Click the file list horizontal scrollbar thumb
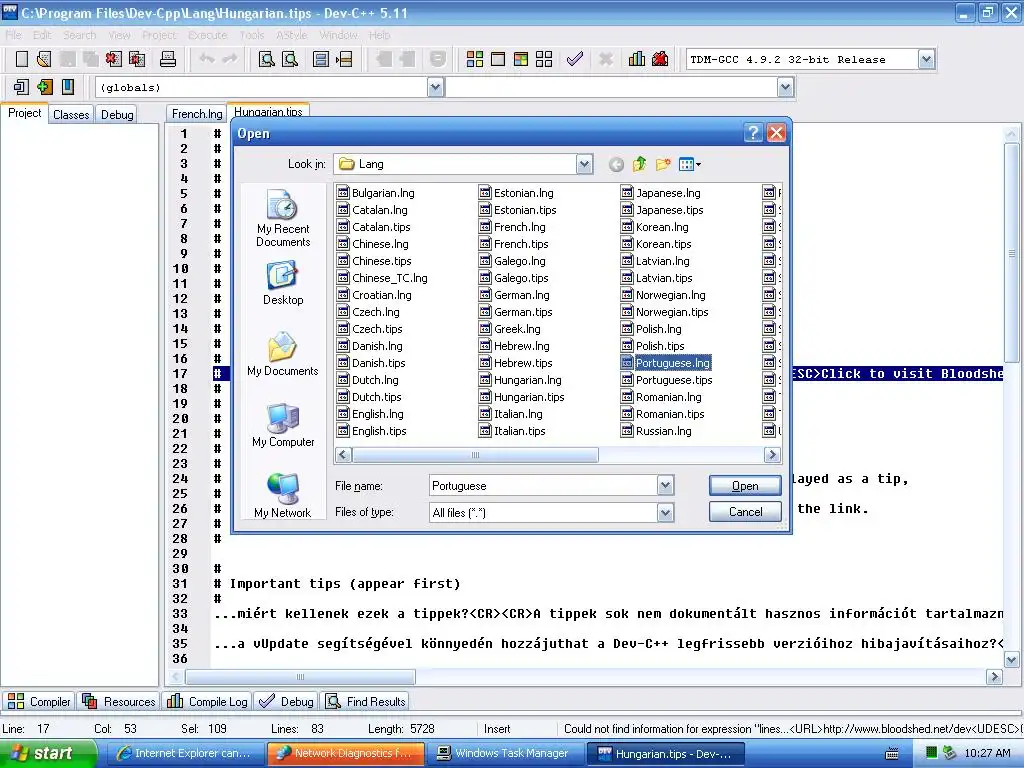The image size is (1024, 768). [x=475, y=455]
